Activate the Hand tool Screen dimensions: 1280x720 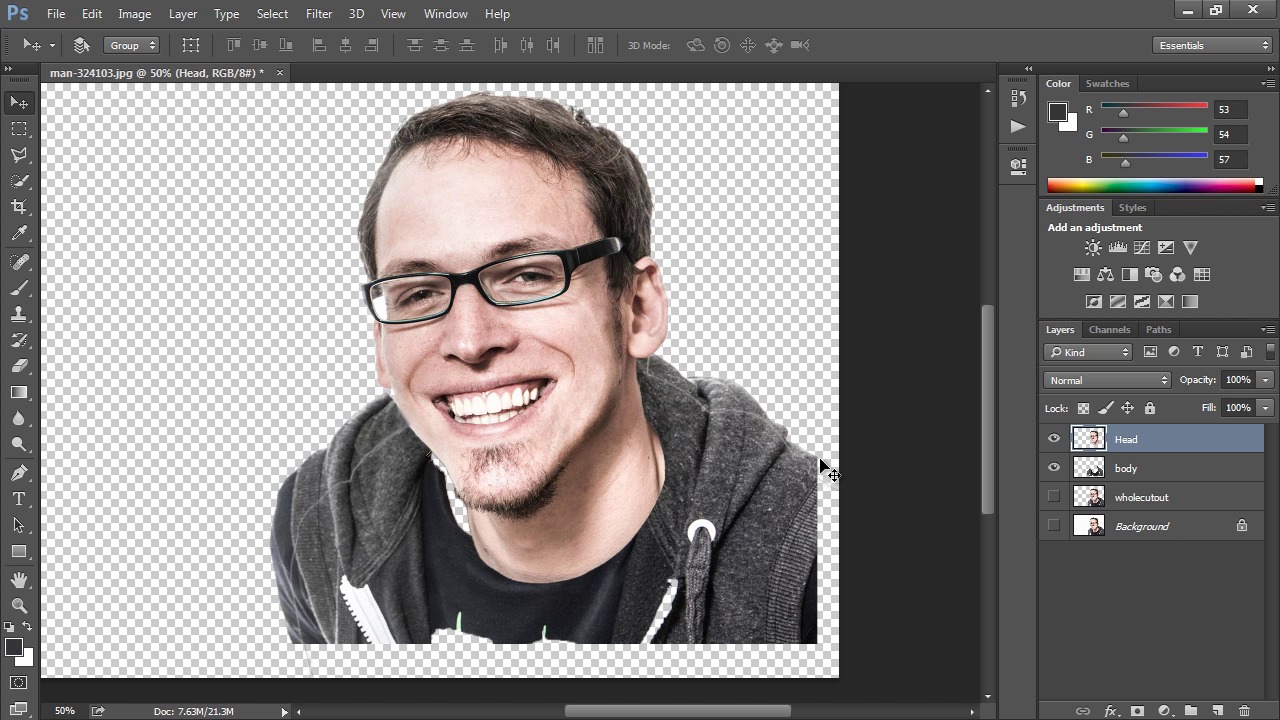tap(19, 580)
